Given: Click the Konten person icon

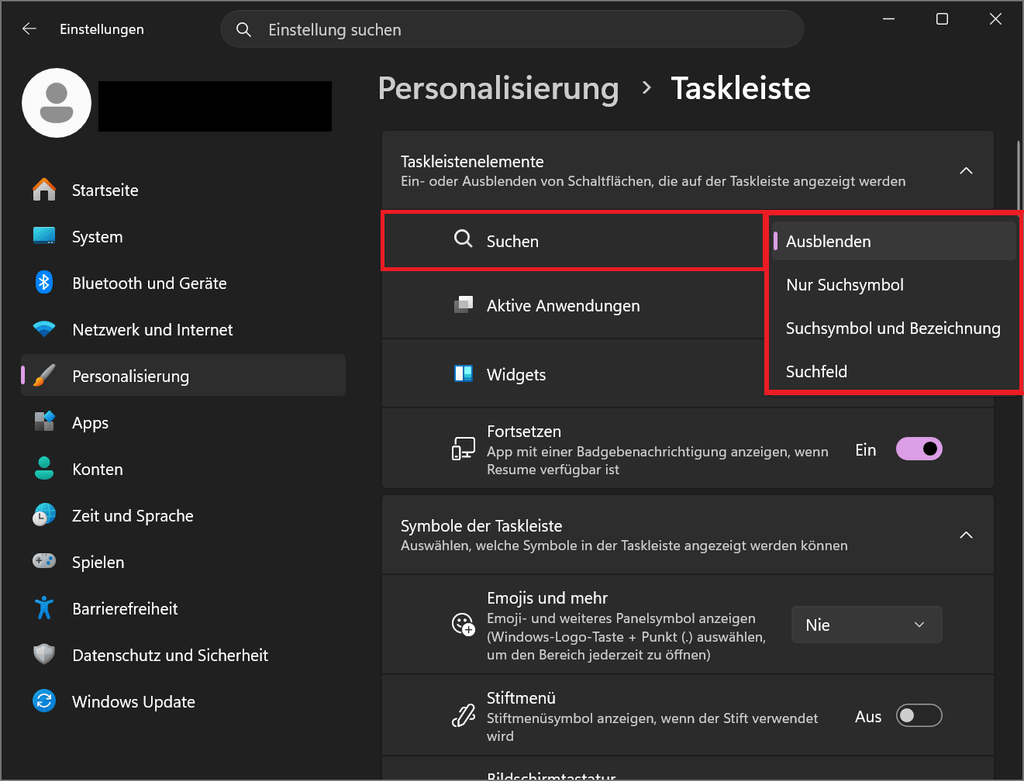Looking at the screenshot, I should [x=44, y=468].
